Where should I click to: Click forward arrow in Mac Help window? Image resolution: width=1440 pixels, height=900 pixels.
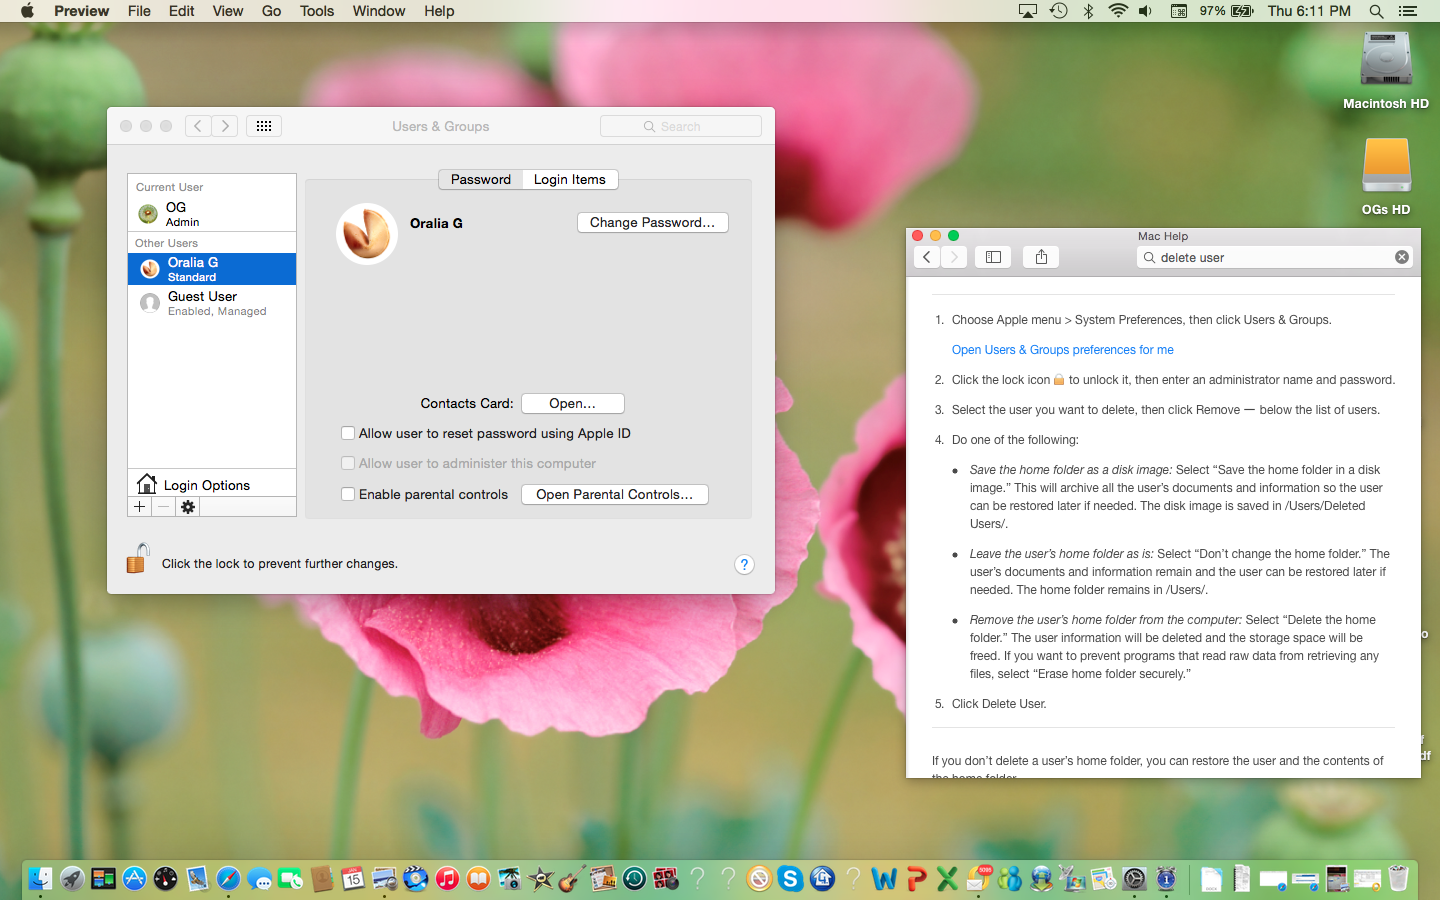click(955, 257)
